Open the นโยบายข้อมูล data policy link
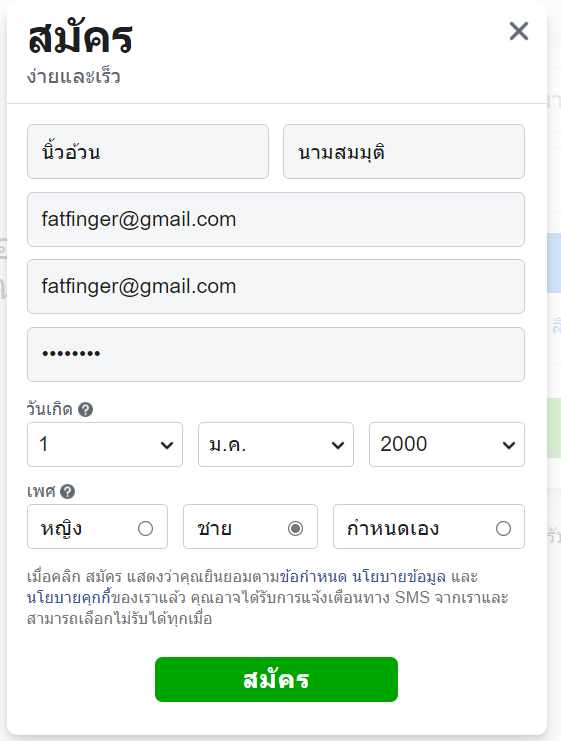 [399, 577]
